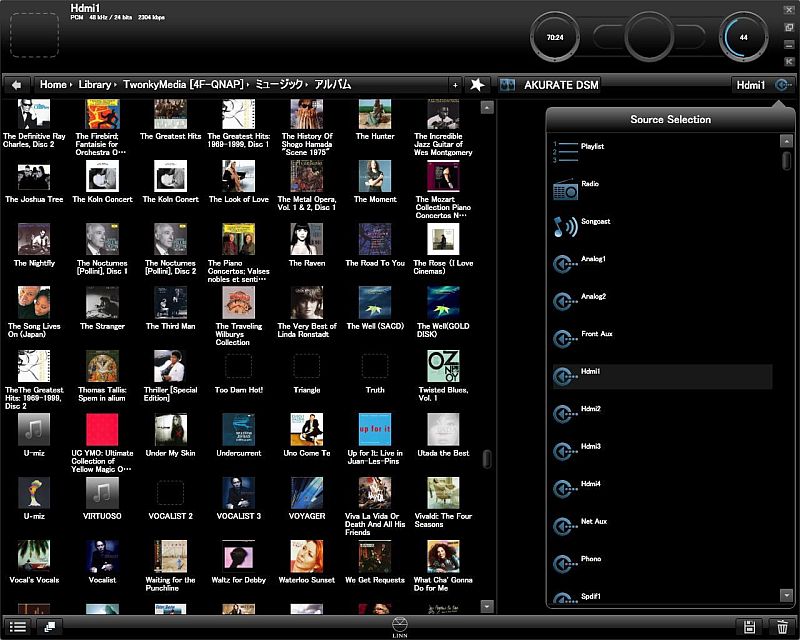Open The Moment album
The height and width of the screenshot is (640, 800).
[x=375, y=177]
